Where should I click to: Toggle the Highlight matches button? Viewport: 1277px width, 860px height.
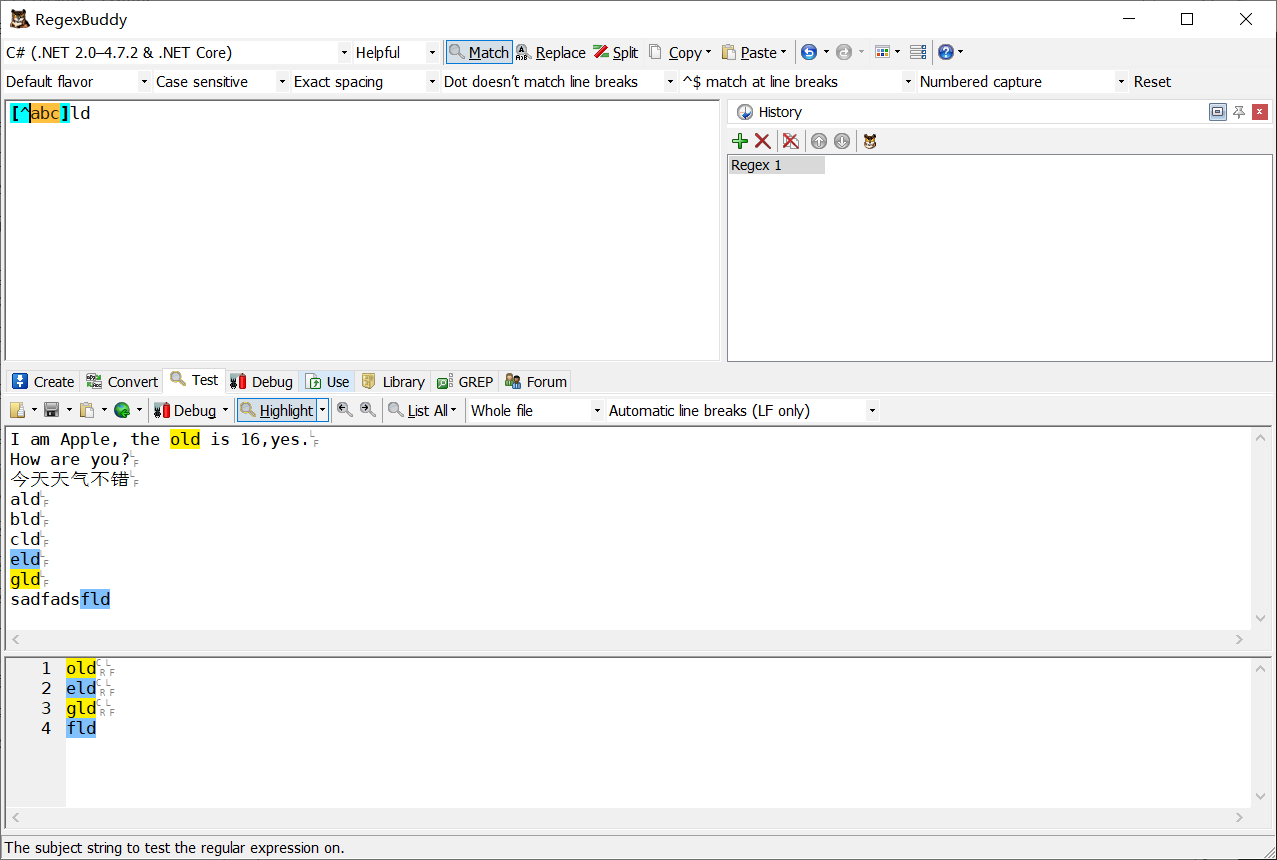tap(277, 410)
